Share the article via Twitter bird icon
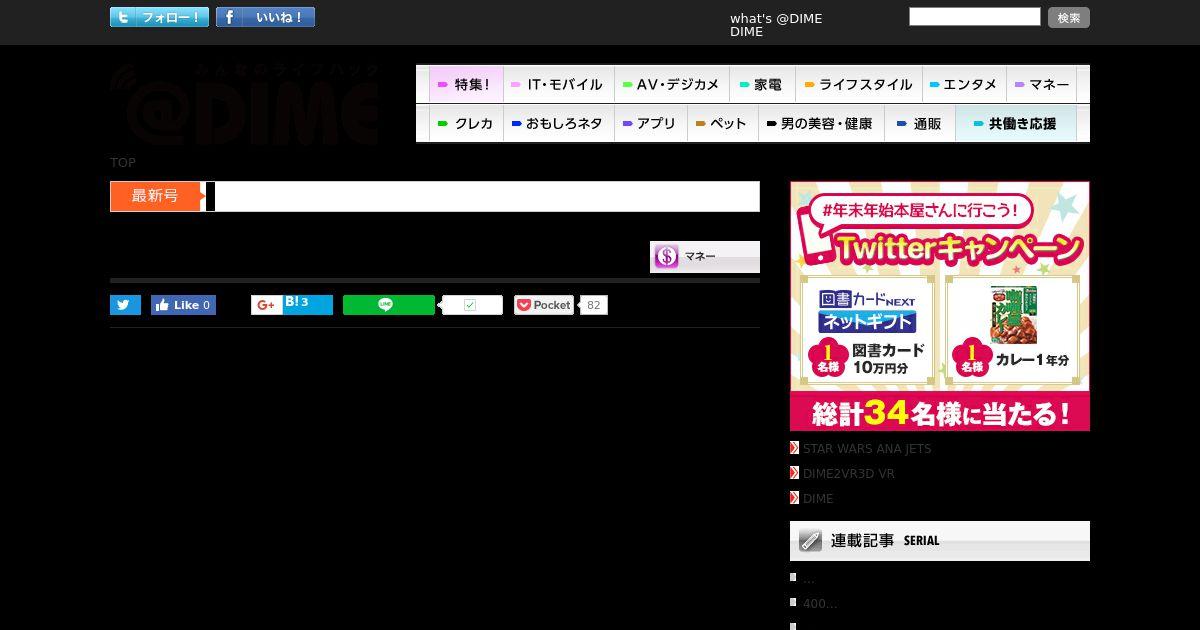 pos(125,305)
